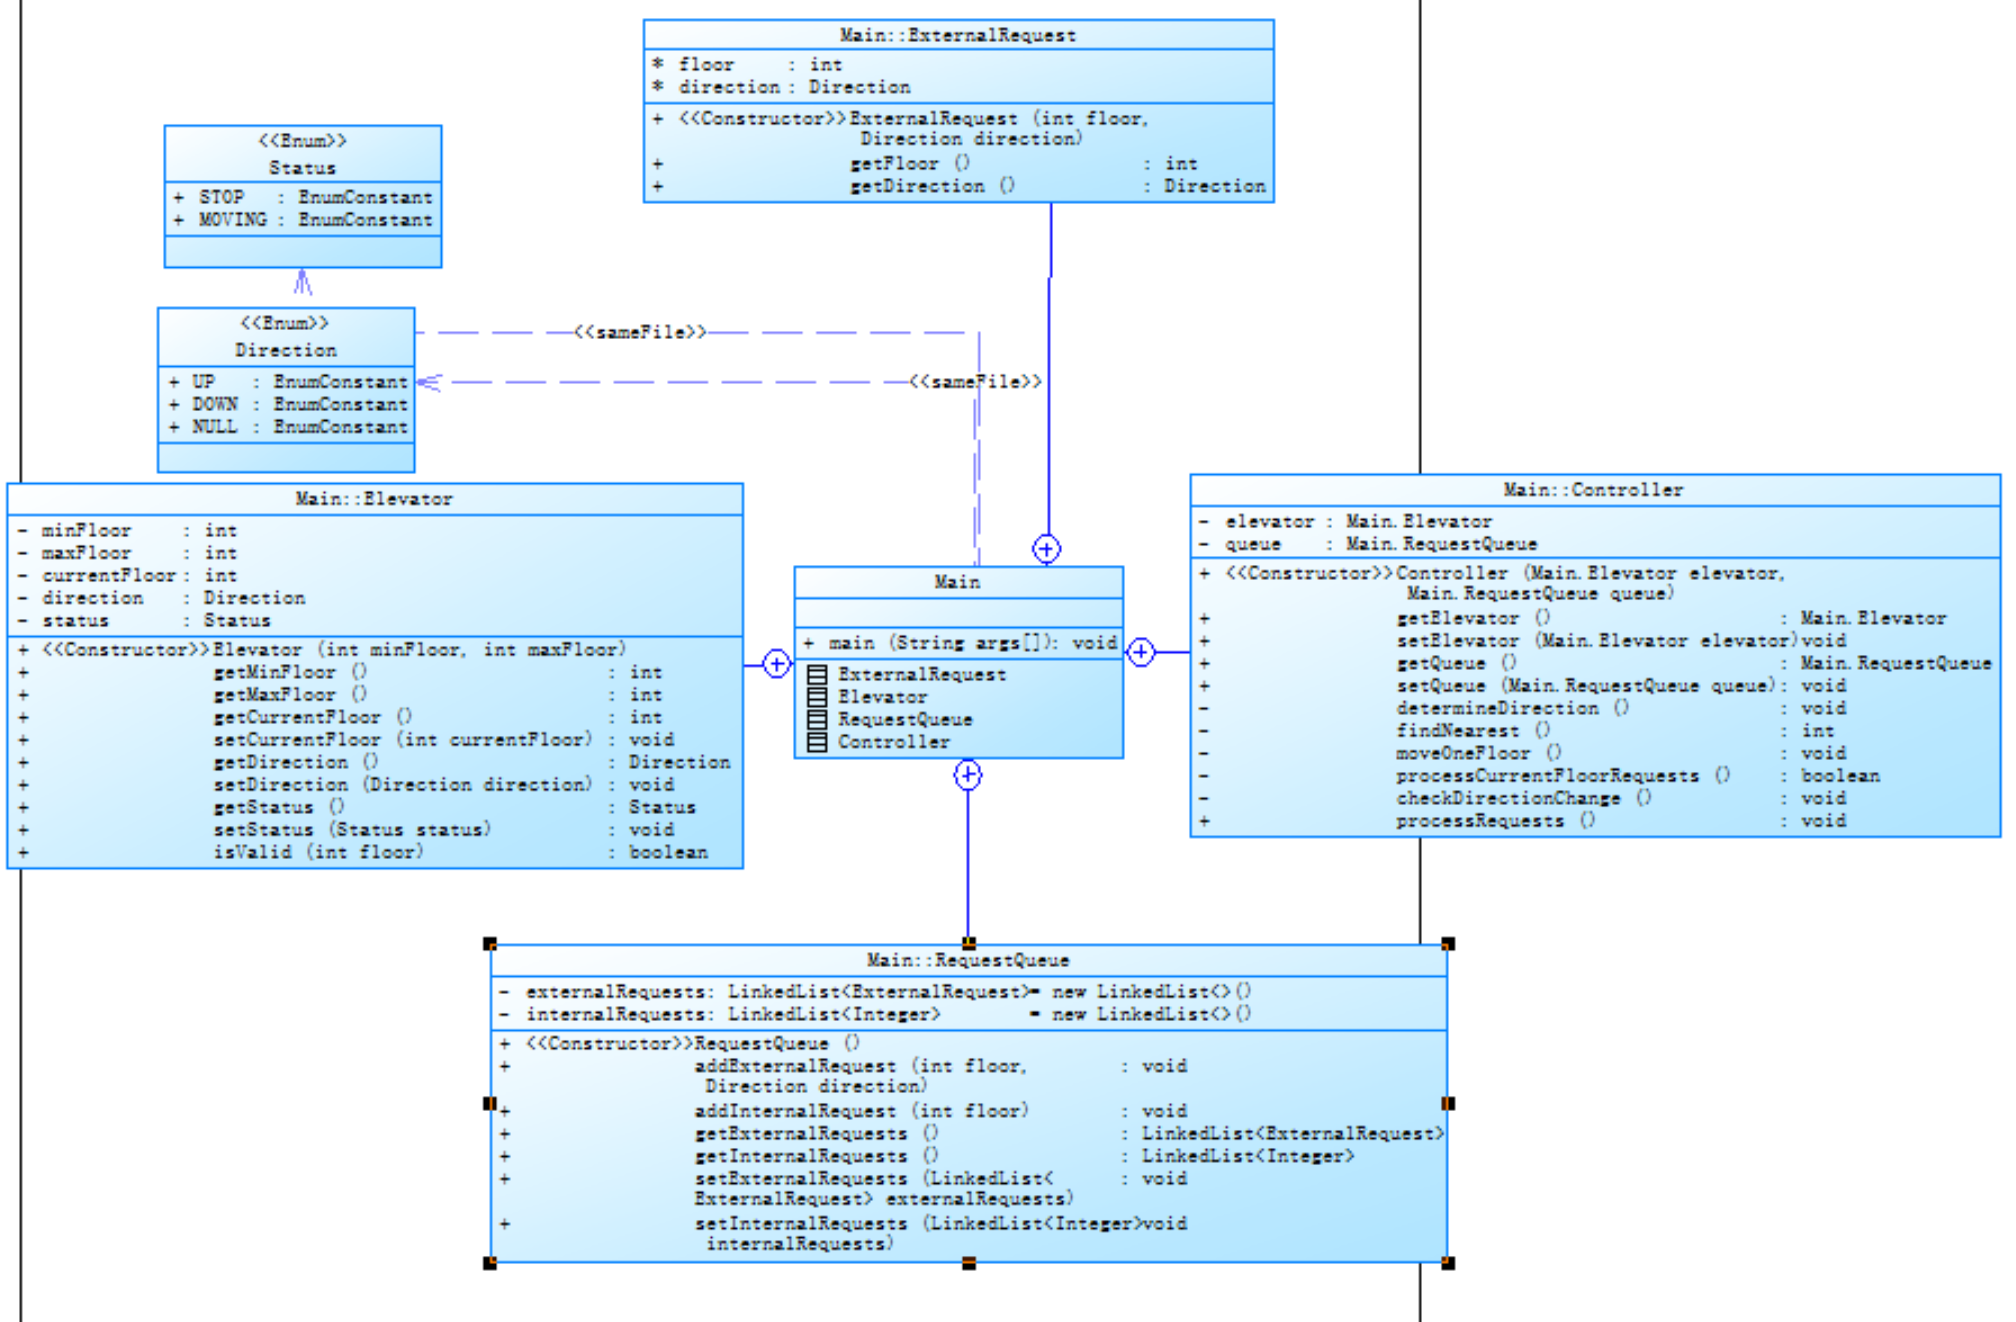Click the Direction enum box title
This screenshot has width=2016, height=1322.
(x=286, y=350)
